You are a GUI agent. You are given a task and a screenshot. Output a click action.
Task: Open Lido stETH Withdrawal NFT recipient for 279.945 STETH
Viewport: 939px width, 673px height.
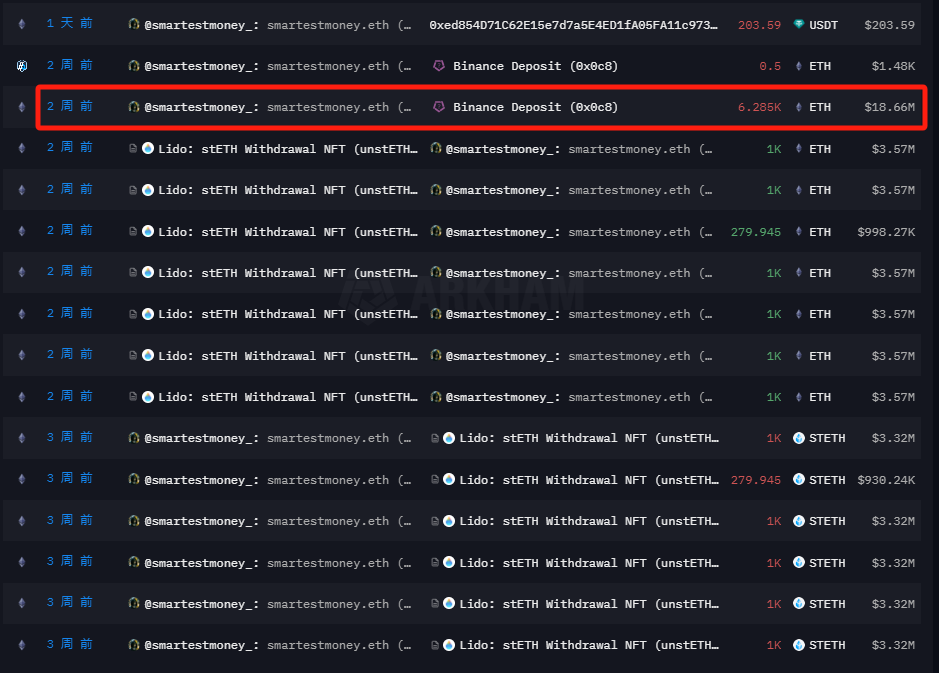[x=588, y=480]
